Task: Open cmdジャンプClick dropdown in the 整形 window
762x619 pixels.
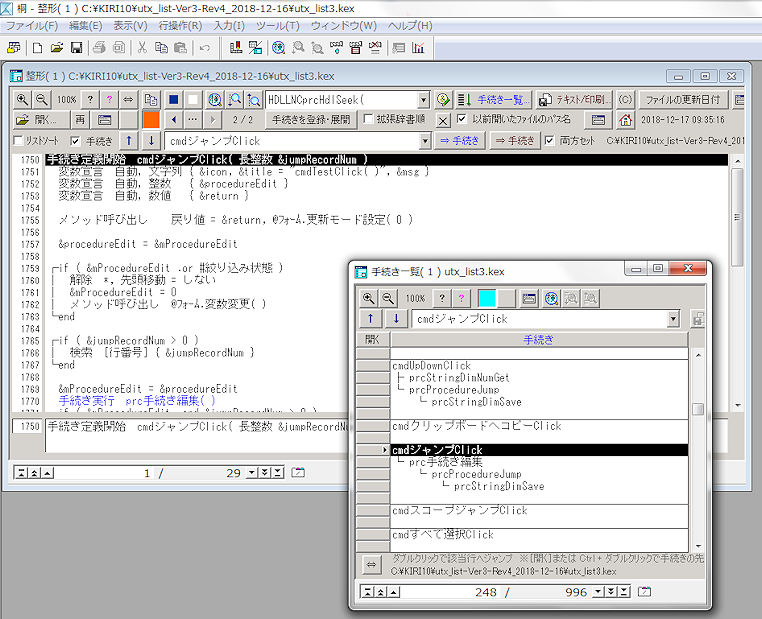Action: (423, 141)
